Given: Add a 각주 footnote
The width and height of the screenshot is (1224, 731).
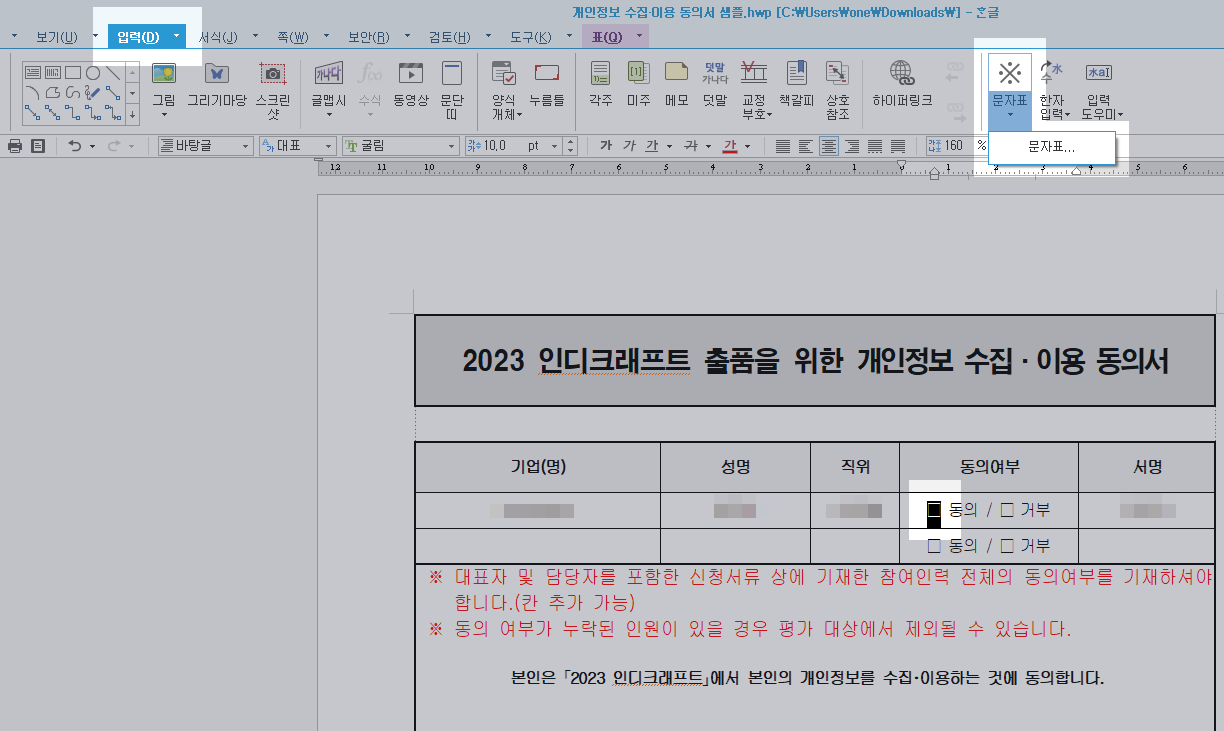Looking at the screenshot, I should (600, 85).
